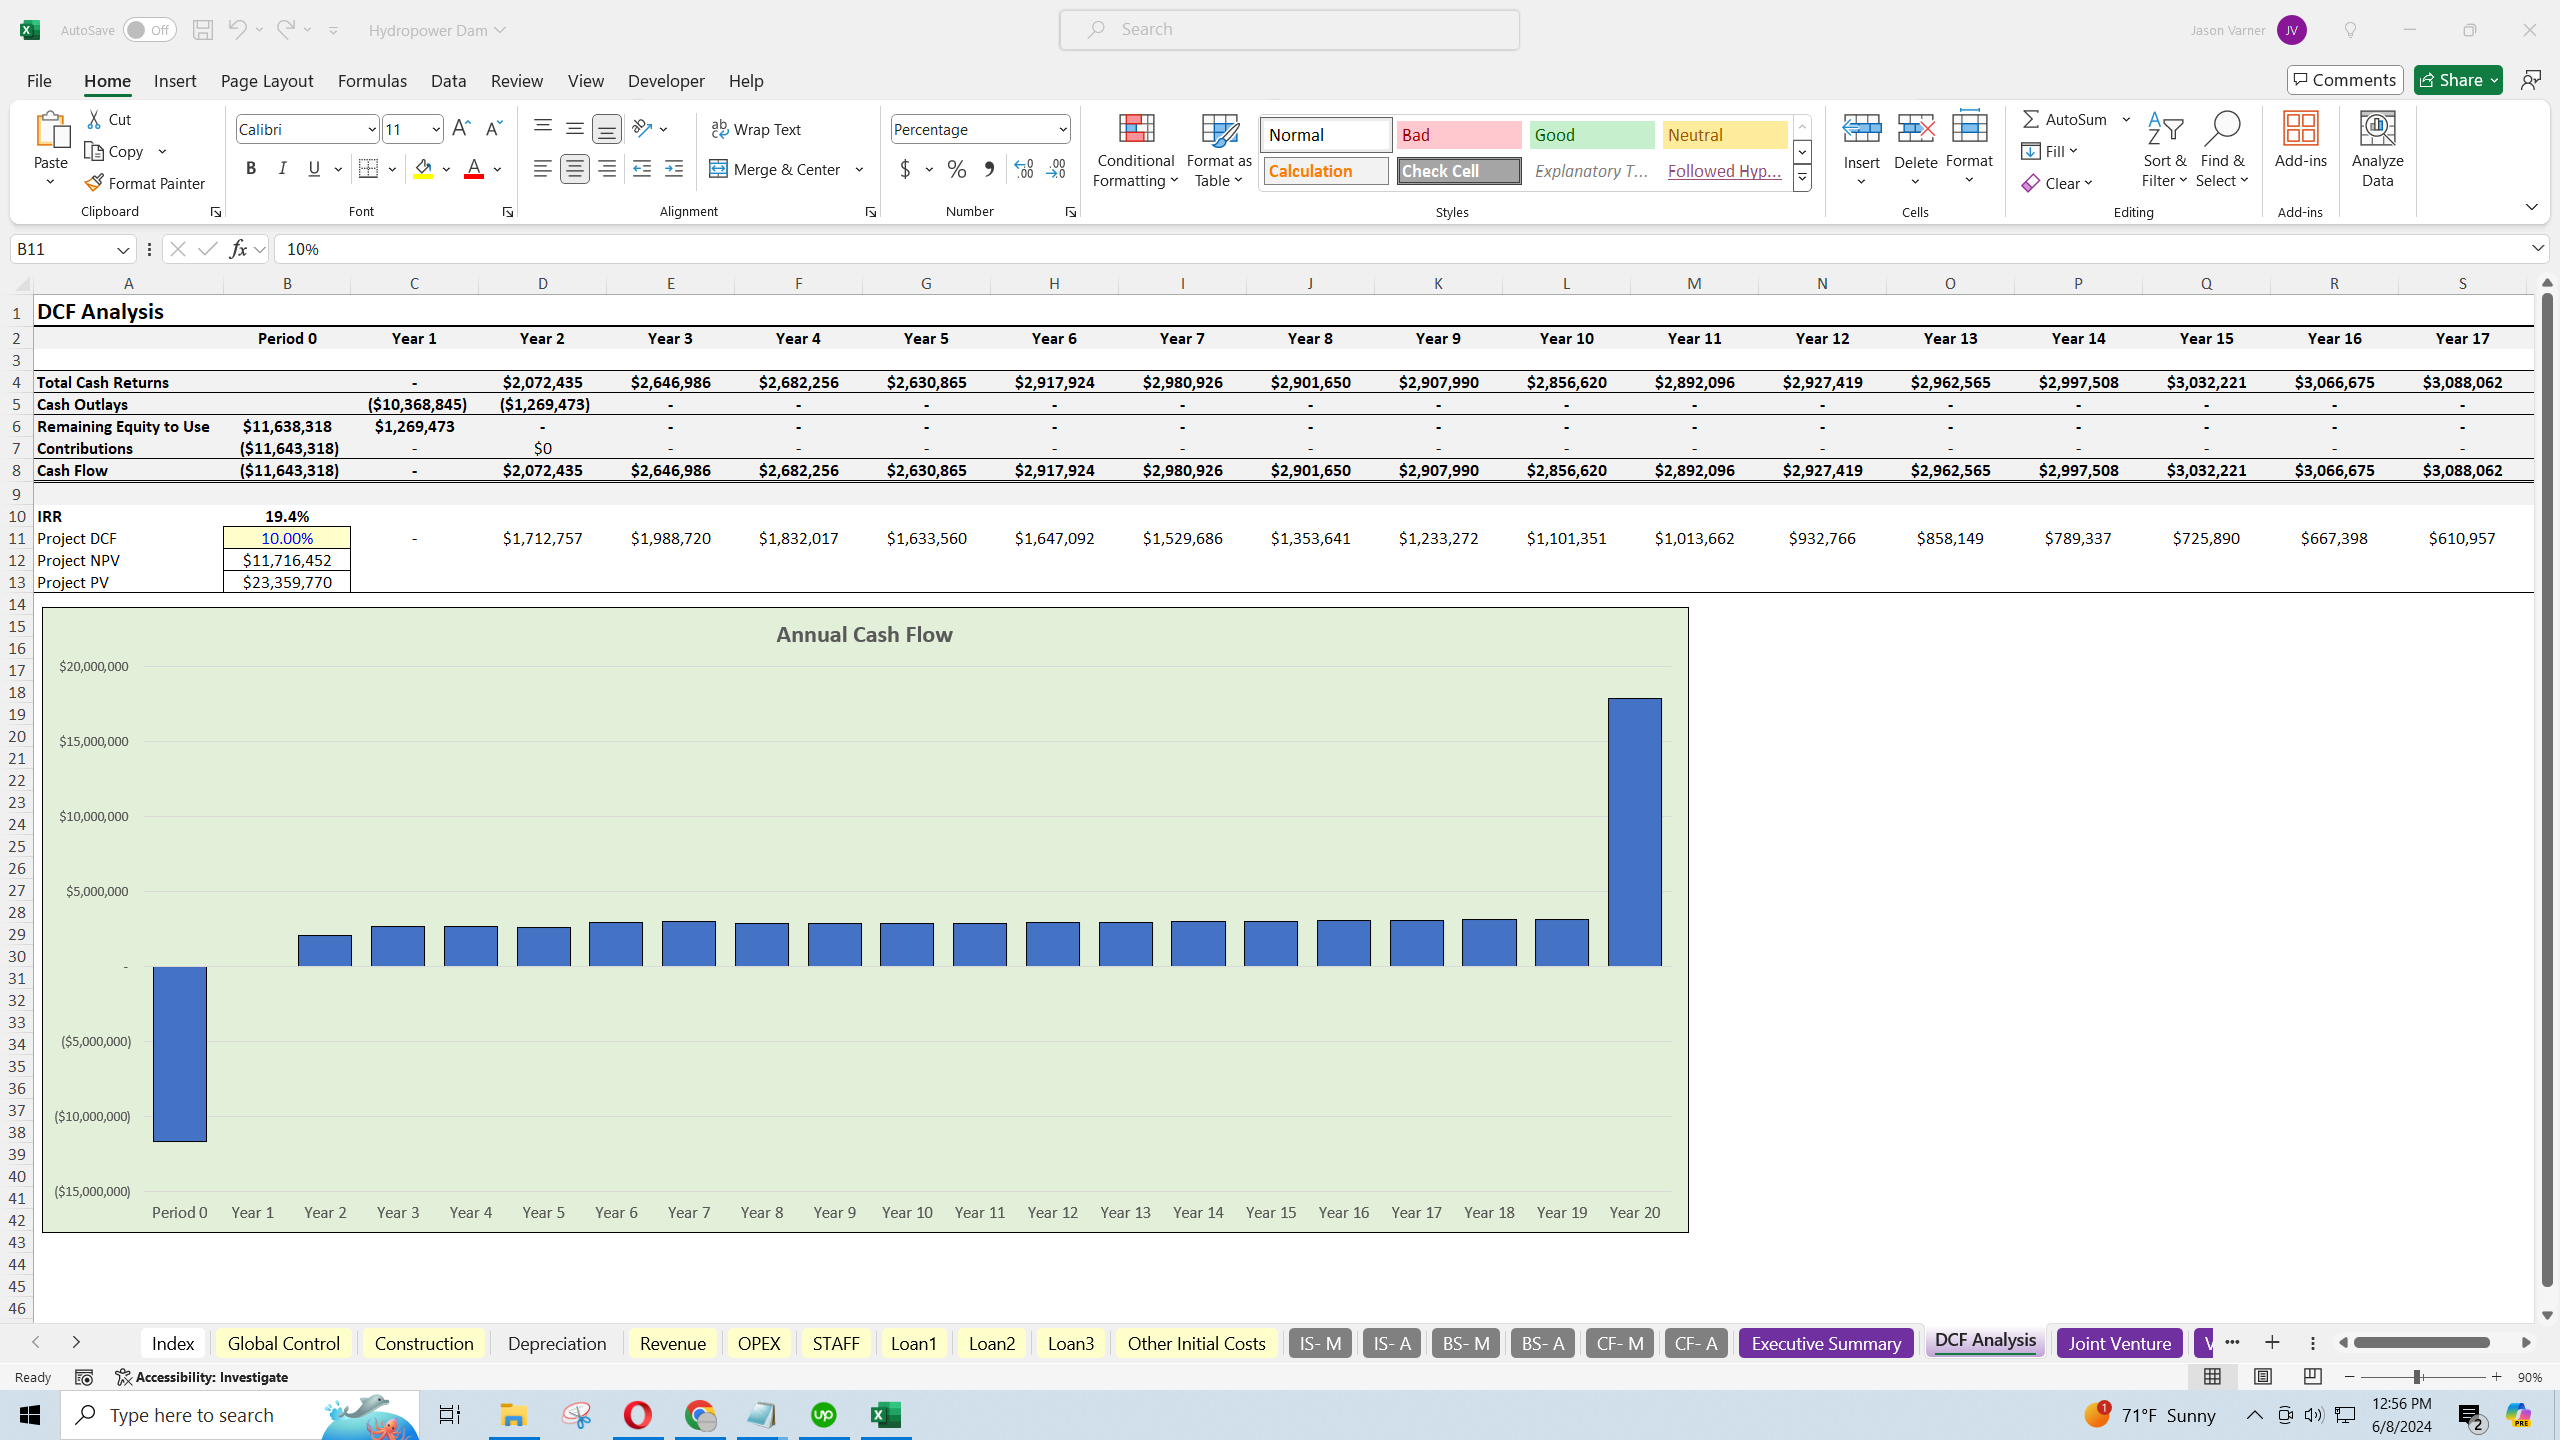The height and width of the screenshot is (1440, 2560).
Task: Click the Insert cells icon
Action: 1861,128
